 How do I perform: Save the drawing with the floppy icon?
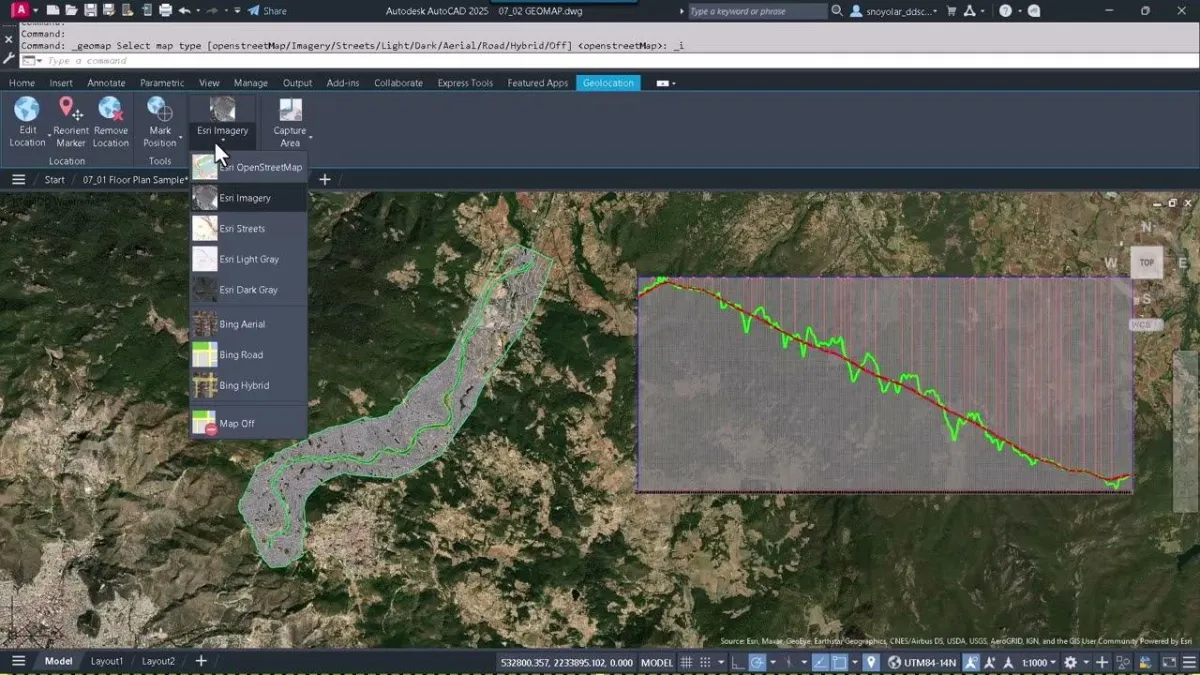[90, 10]
